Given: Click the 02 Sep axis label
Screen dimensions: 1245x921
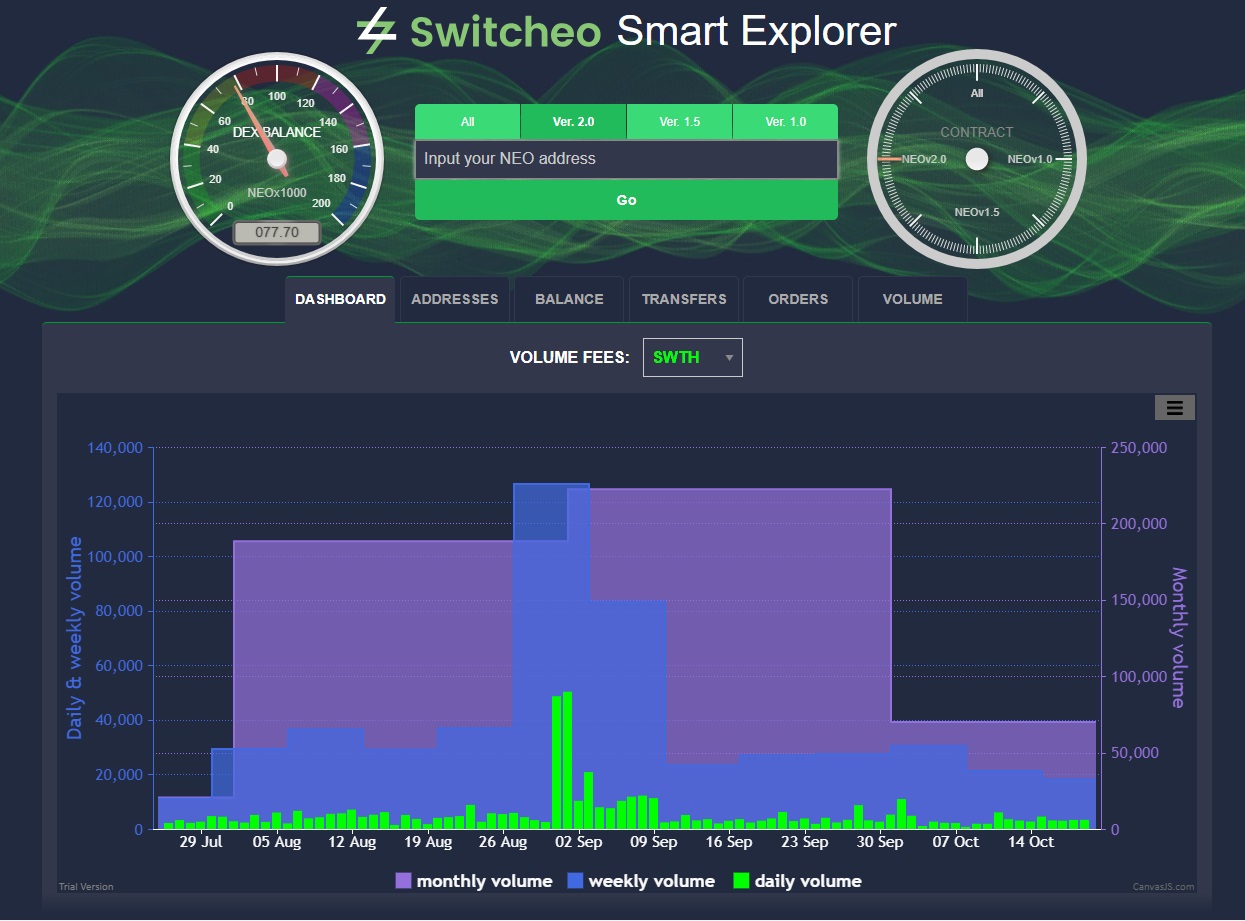Looking at the screenshot, I should coord(579,842).
